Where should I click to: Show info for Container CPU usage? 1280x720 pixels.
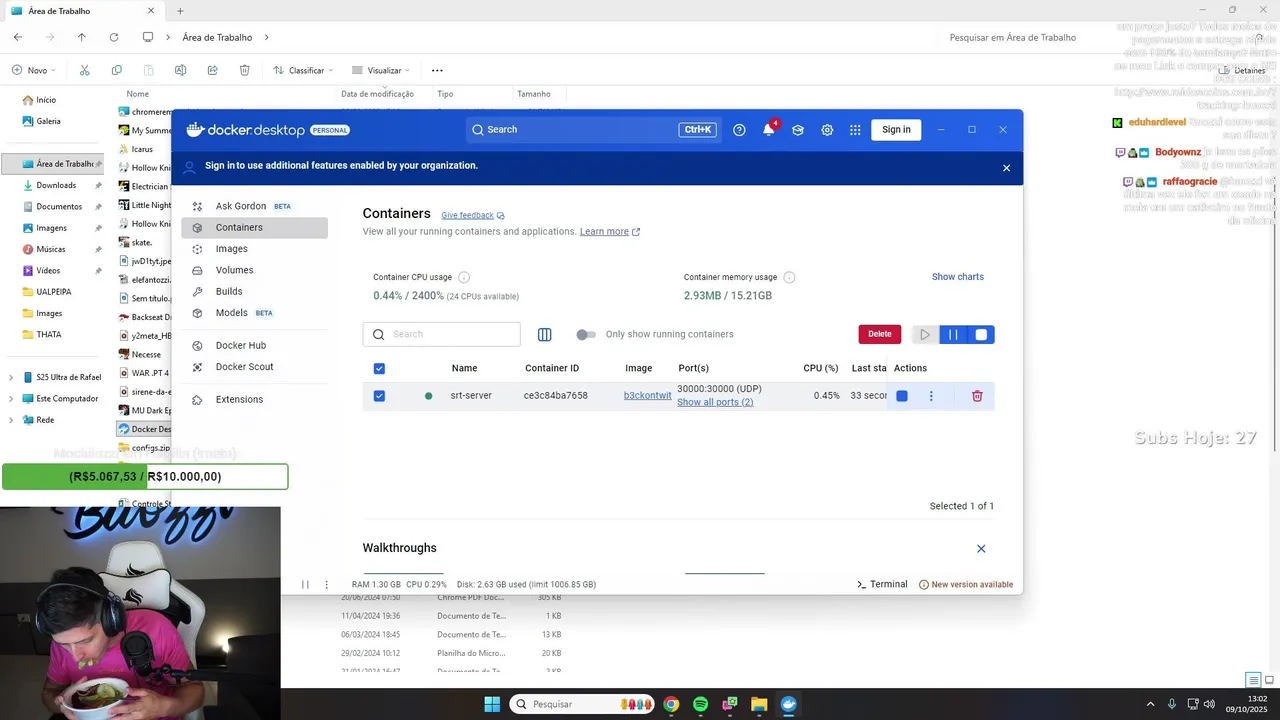[x=464, y=277]
